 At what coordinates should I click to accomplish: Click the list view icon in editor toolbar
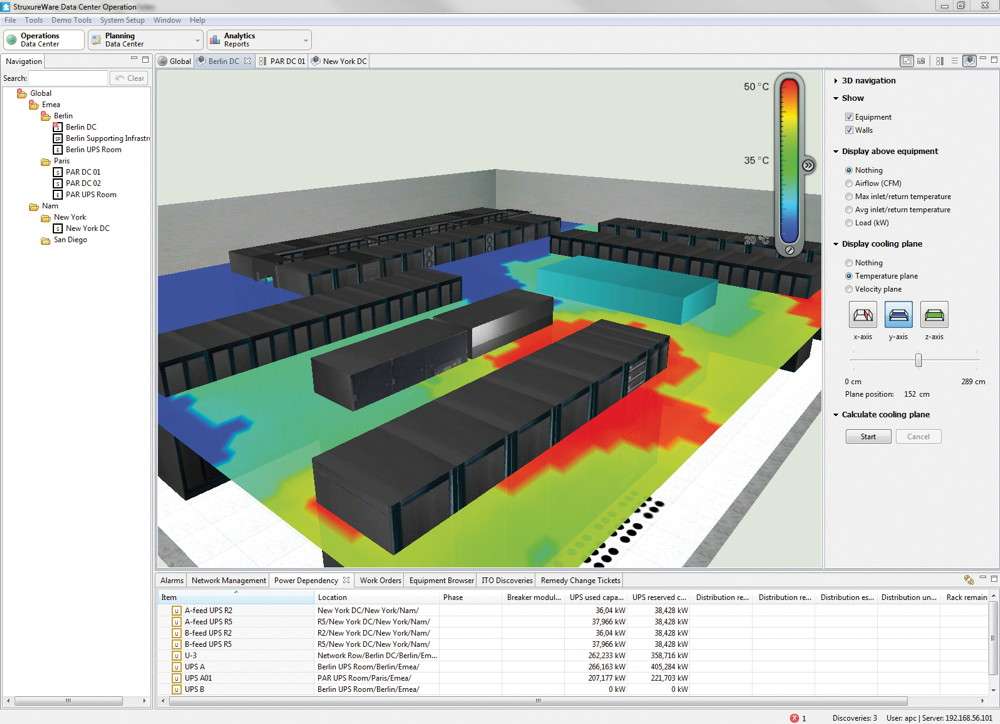point(955,61)
